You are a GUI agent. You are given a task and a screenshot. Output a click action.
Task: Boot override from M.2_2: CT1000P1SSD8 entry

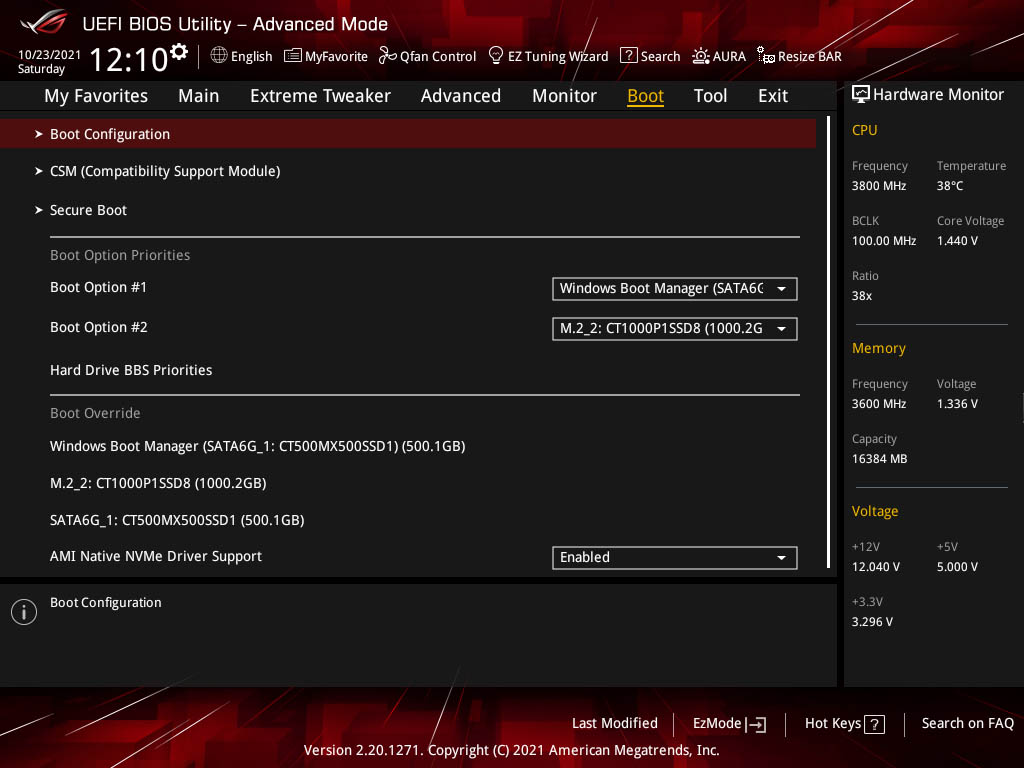coord(158,483)
